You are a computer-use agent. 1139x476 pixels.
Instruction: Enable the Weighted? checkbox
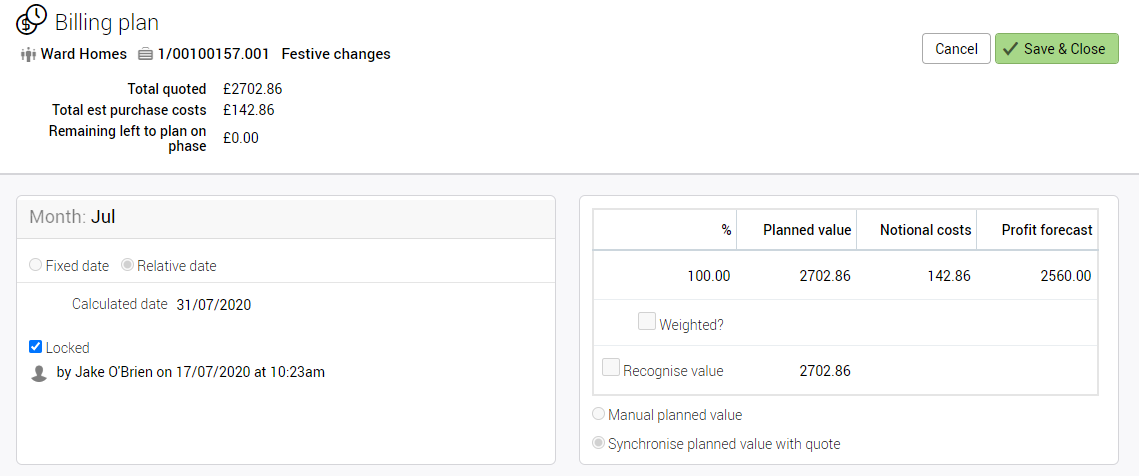(x=647, y=322)
